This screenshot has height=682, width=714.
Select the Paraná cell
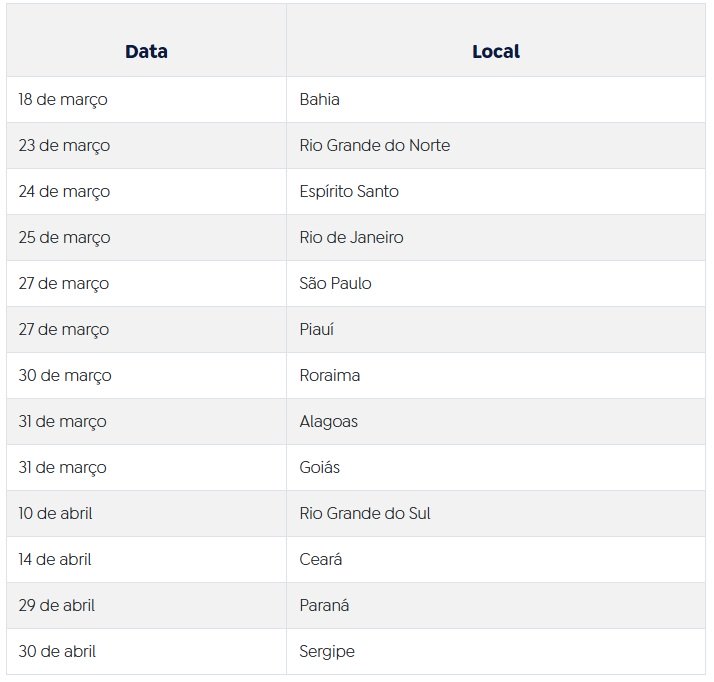click(x=324, y=606)
